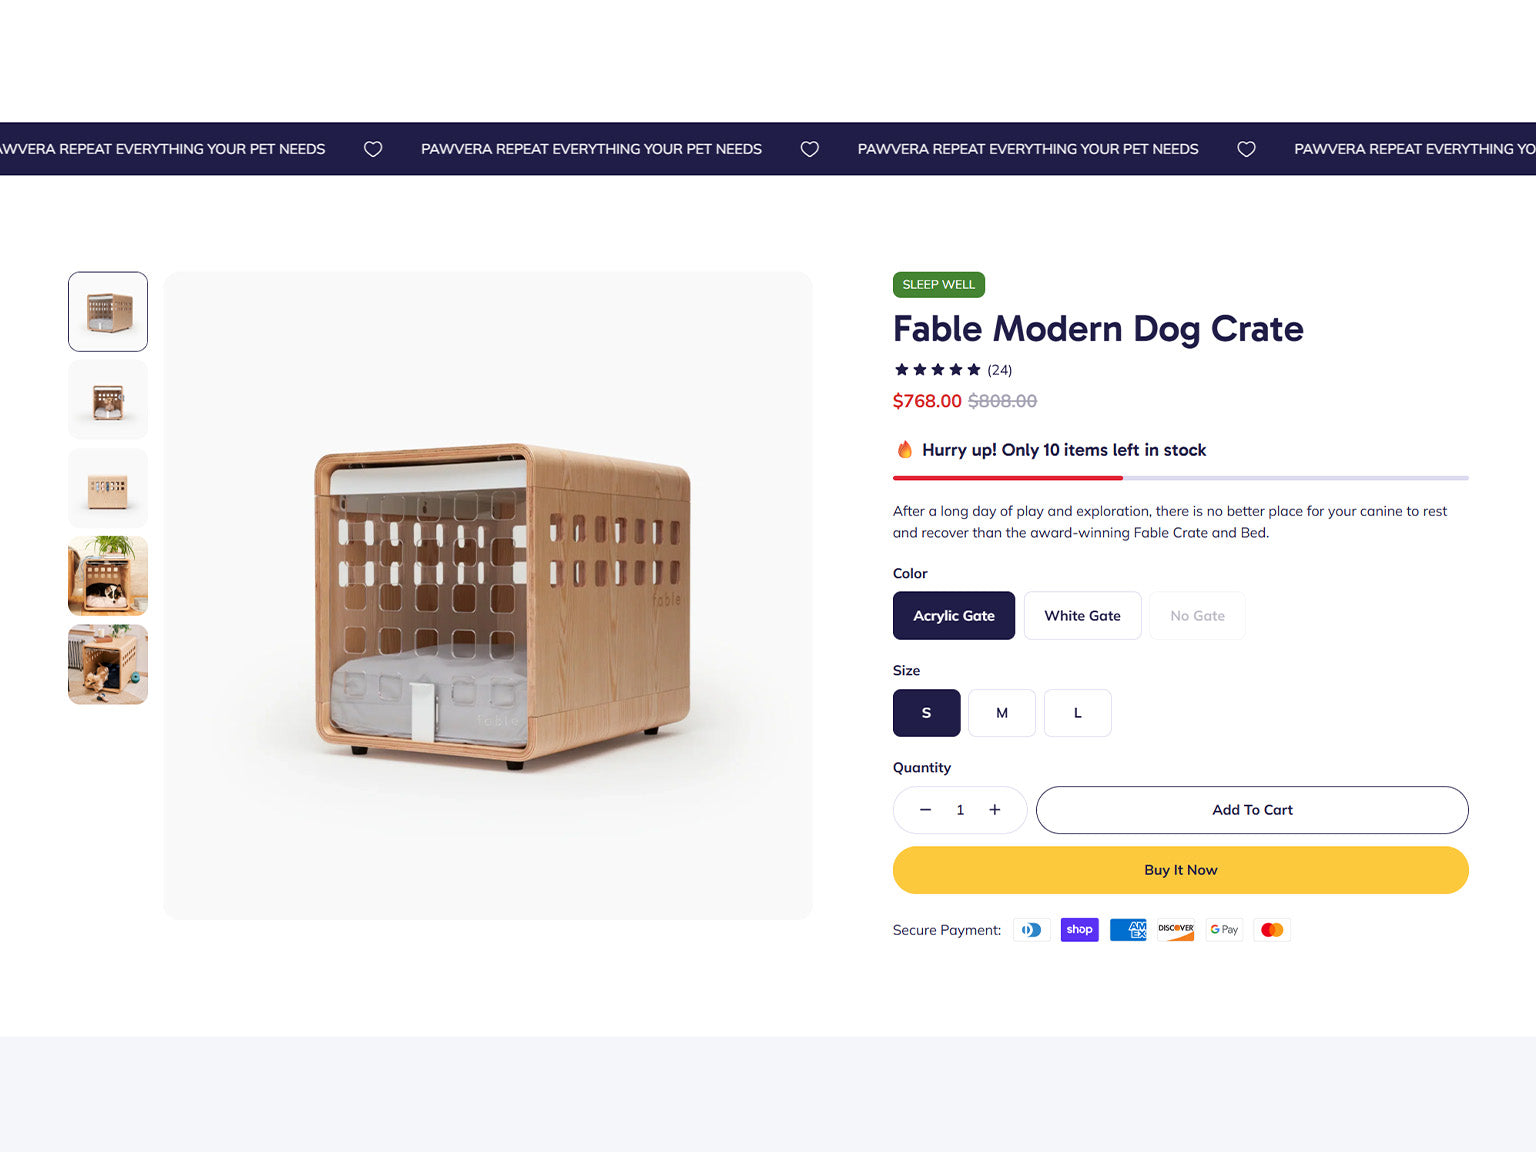Image resolution: width=1536 pixels, height=1152 pixels.
Task: Choose the No Gate color option
Action: pos(1197,616)
